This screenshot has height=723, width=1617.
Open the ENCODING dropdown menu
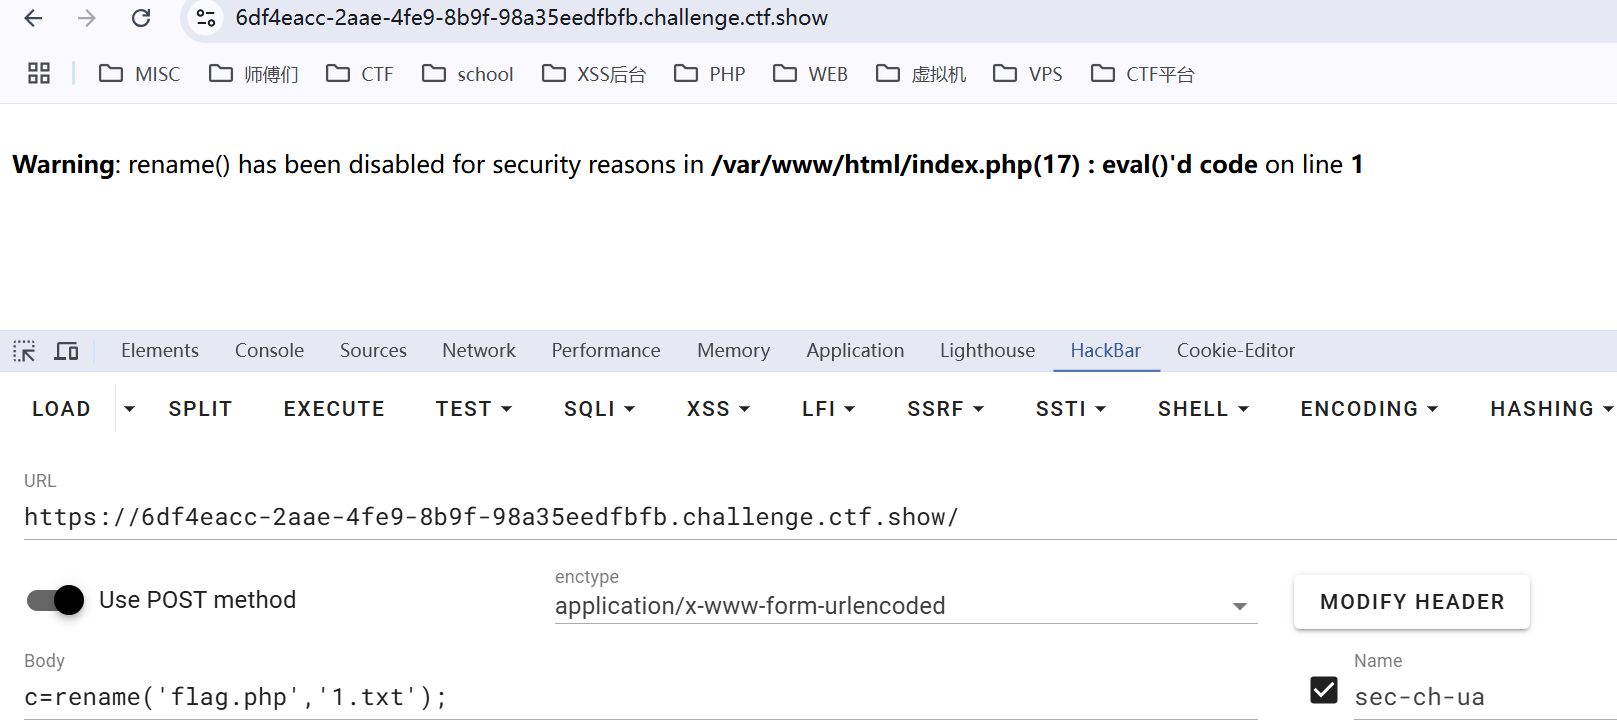coord(1368,409)
